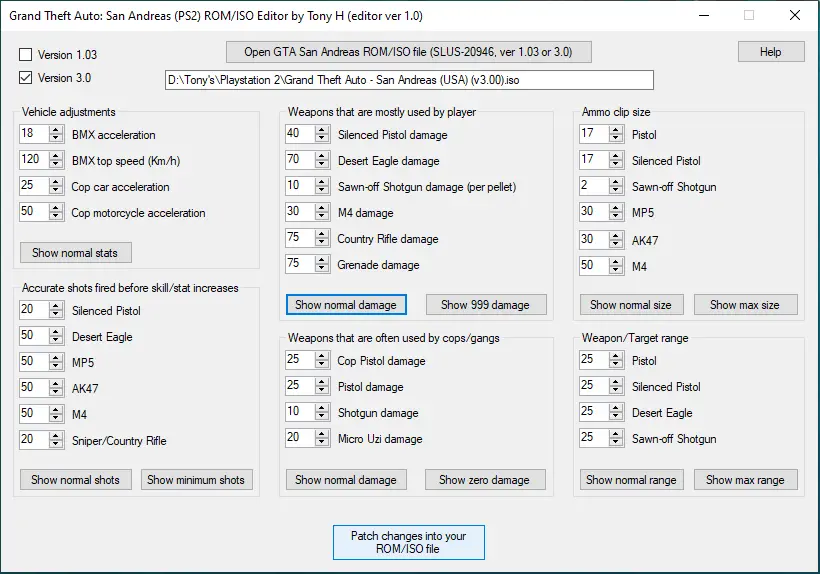Image resolution: width=820 pixels, height=574 pixels.
Task: Click Show normal damage for cops/gangs weapons
Action: (346, 479)
